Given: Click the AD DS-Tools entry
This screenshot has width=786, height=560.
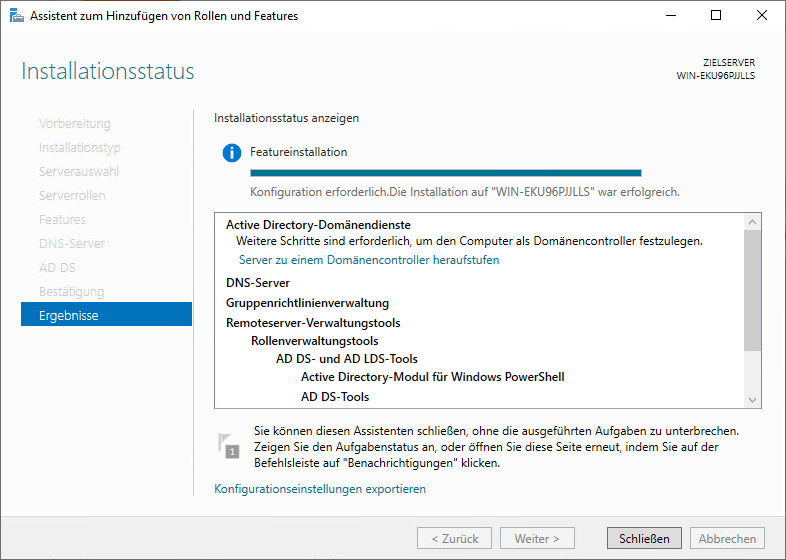Looking at the screenshot, I should pos(335,397).
